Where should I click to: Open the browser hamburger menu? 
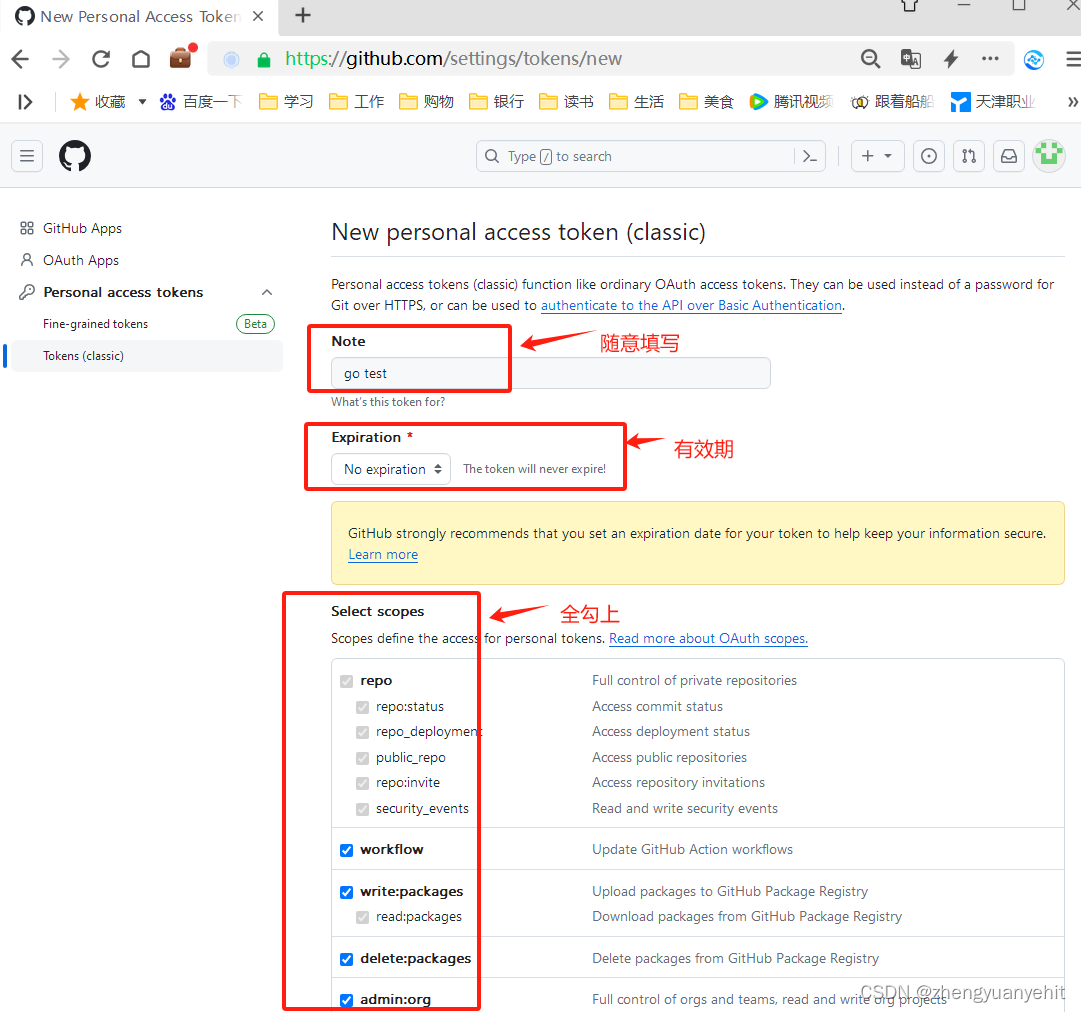[1073, 59]
